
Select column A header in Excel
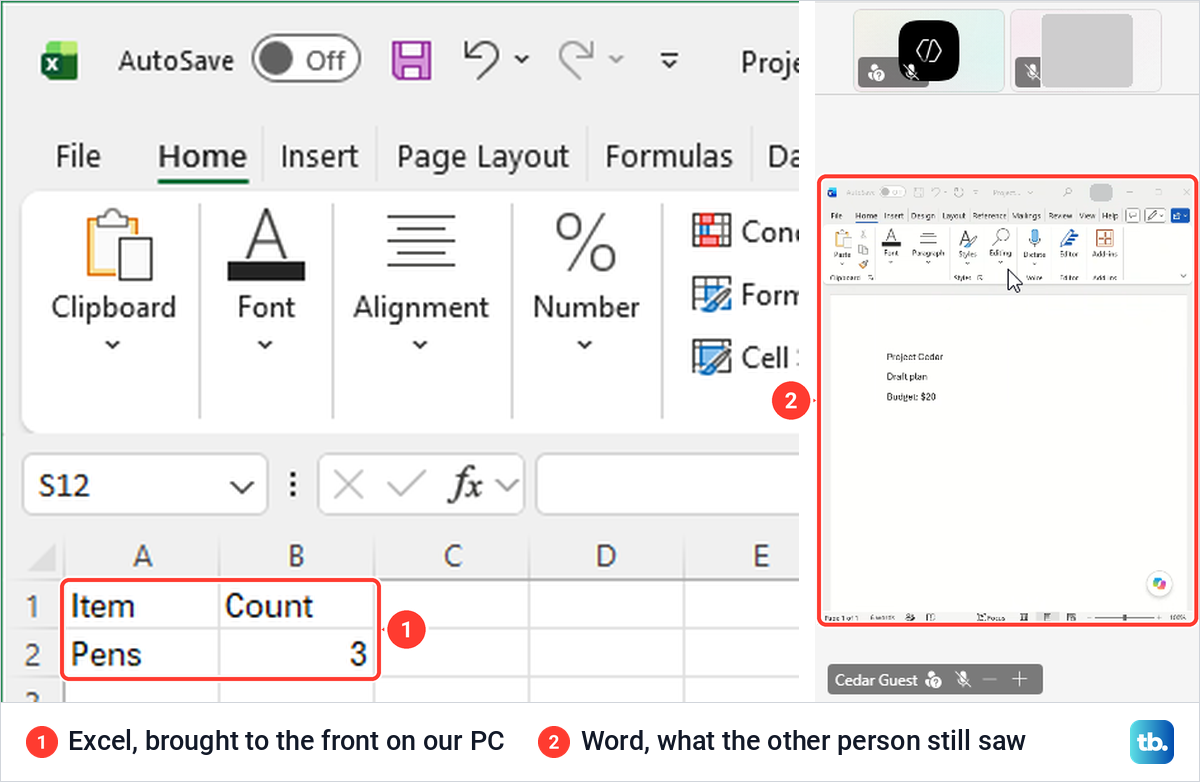pos(142,556)
